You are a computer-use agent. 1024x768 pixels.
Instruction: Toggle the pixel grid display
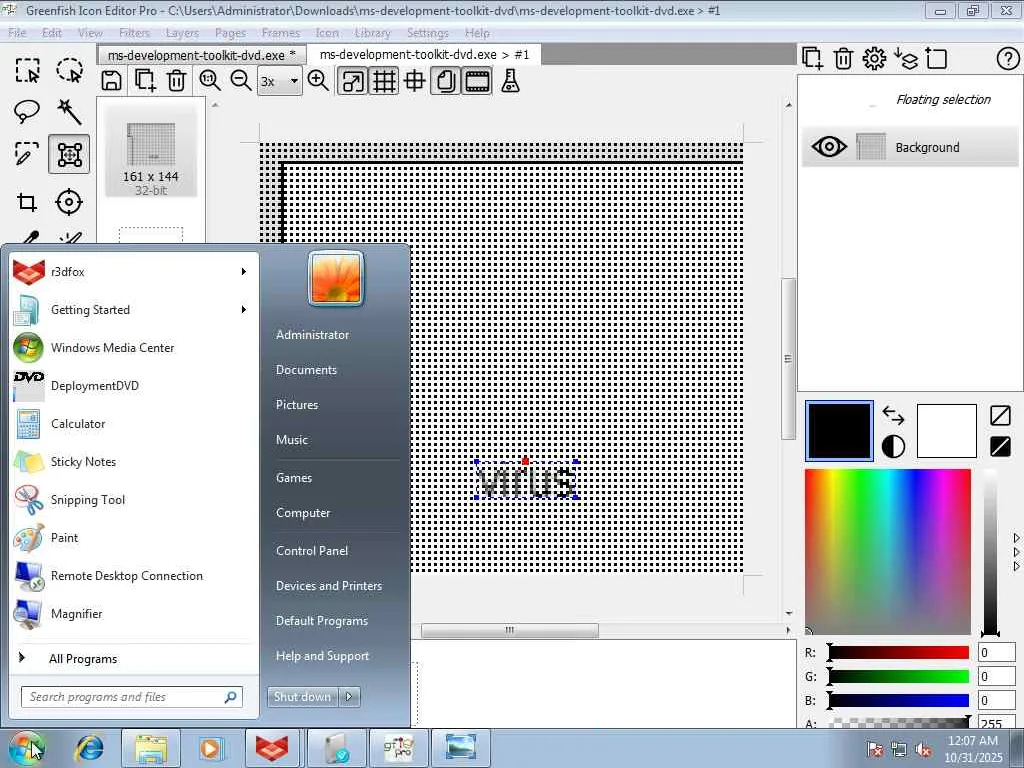[383, 81]
